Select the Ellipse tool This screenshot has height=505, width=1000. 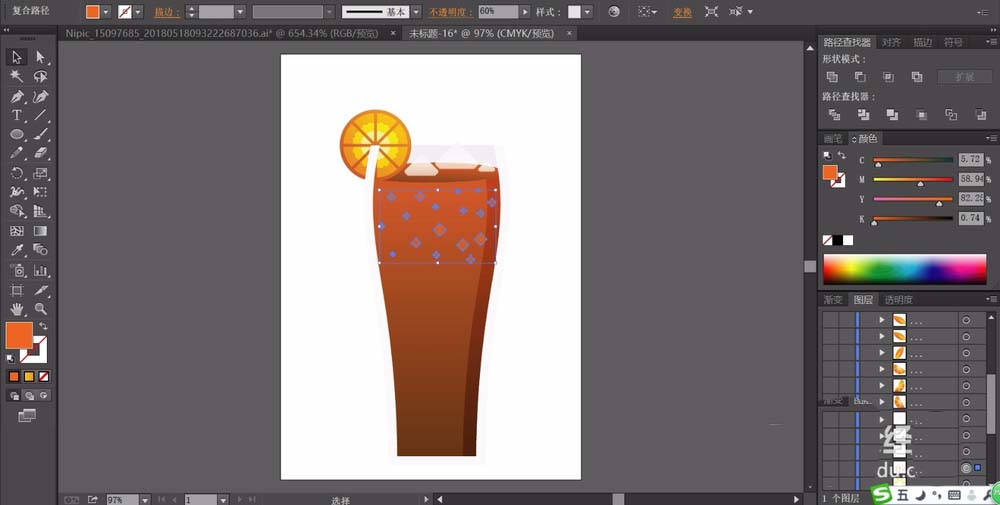(17, 135)
